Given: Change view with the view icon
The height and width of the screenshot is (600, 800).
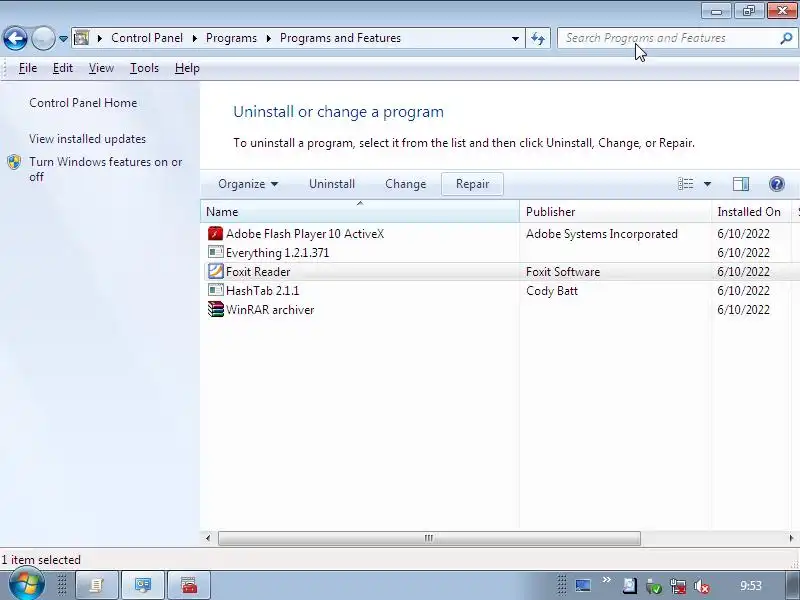Looking at the screenshot, I should pyautogui.click(x=686, y=184).
